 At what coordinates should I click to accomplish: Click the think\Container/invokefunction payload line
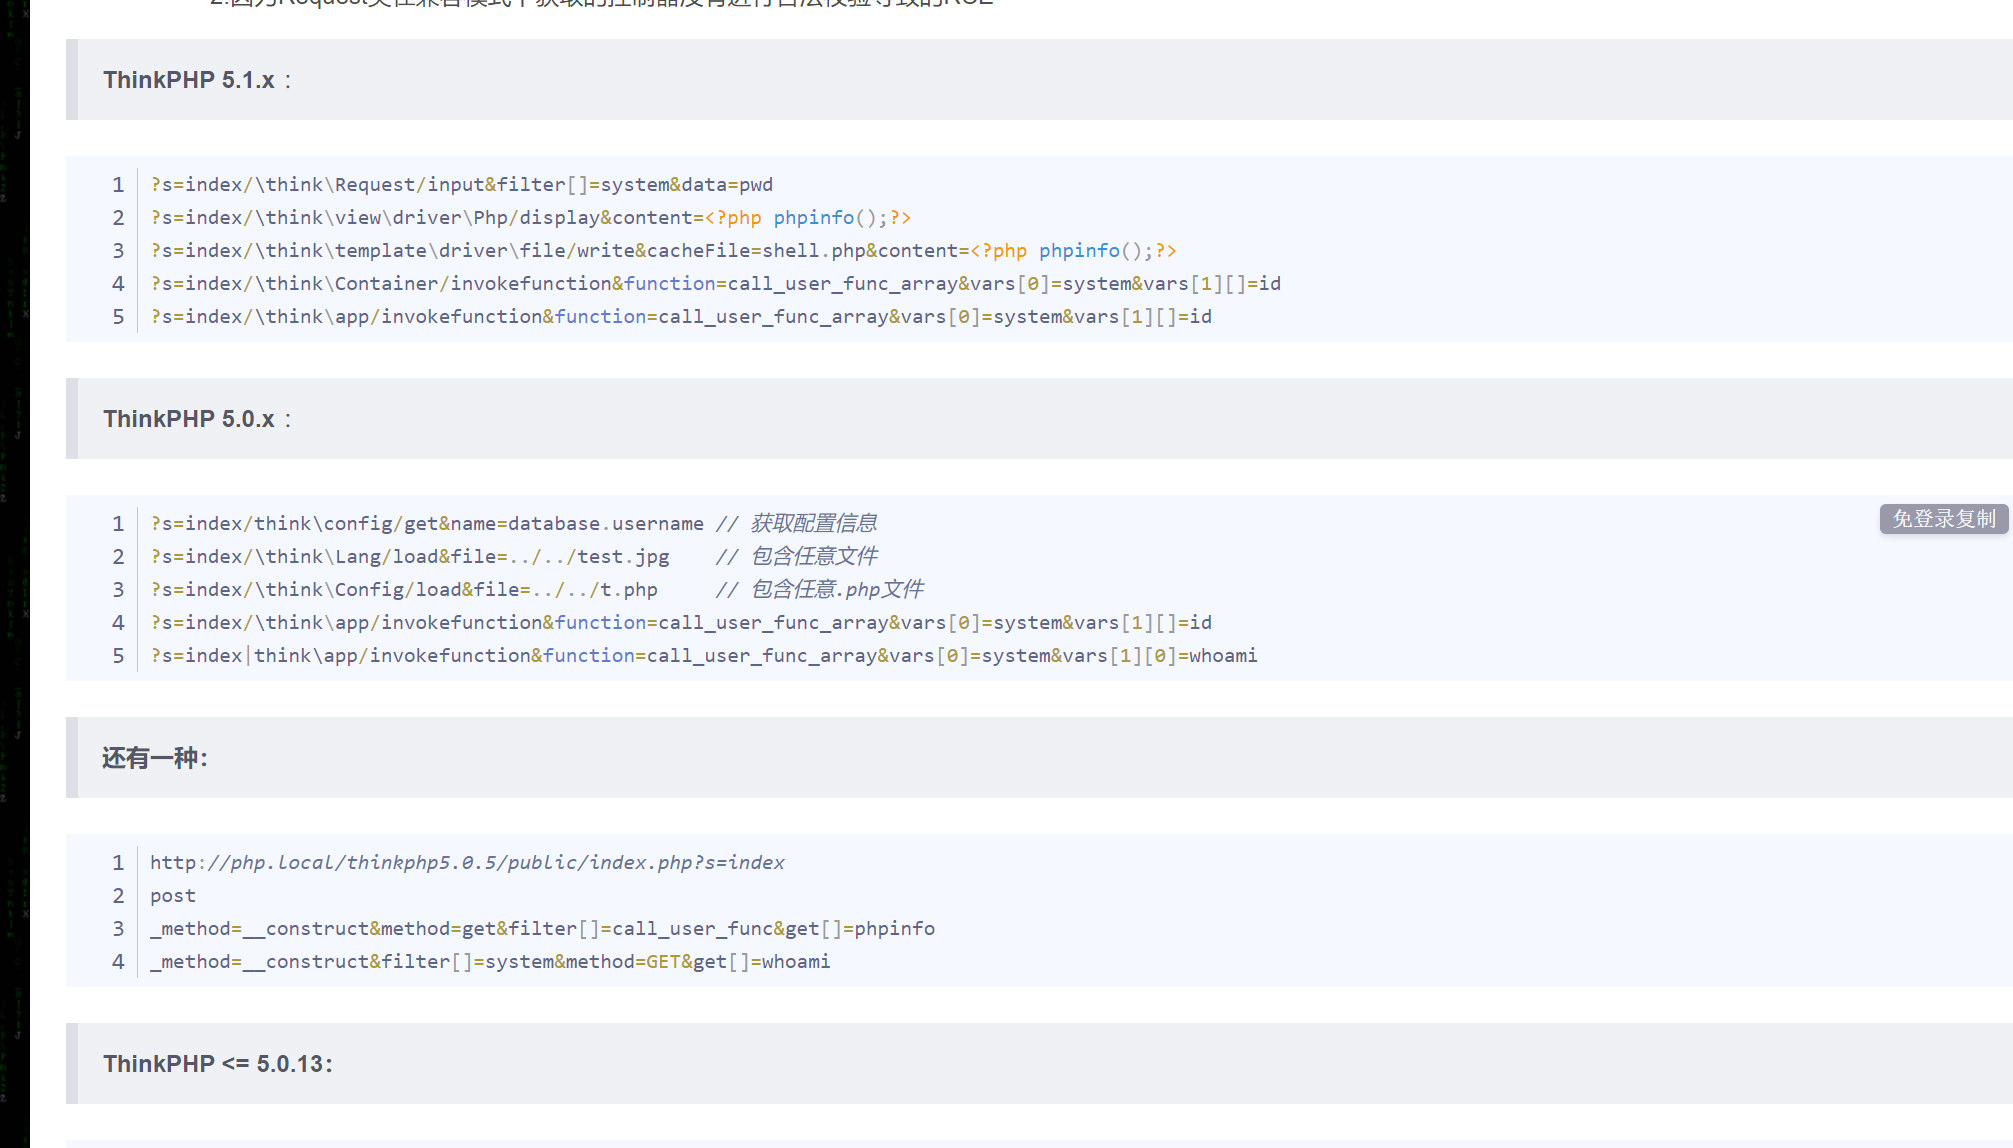716,284
